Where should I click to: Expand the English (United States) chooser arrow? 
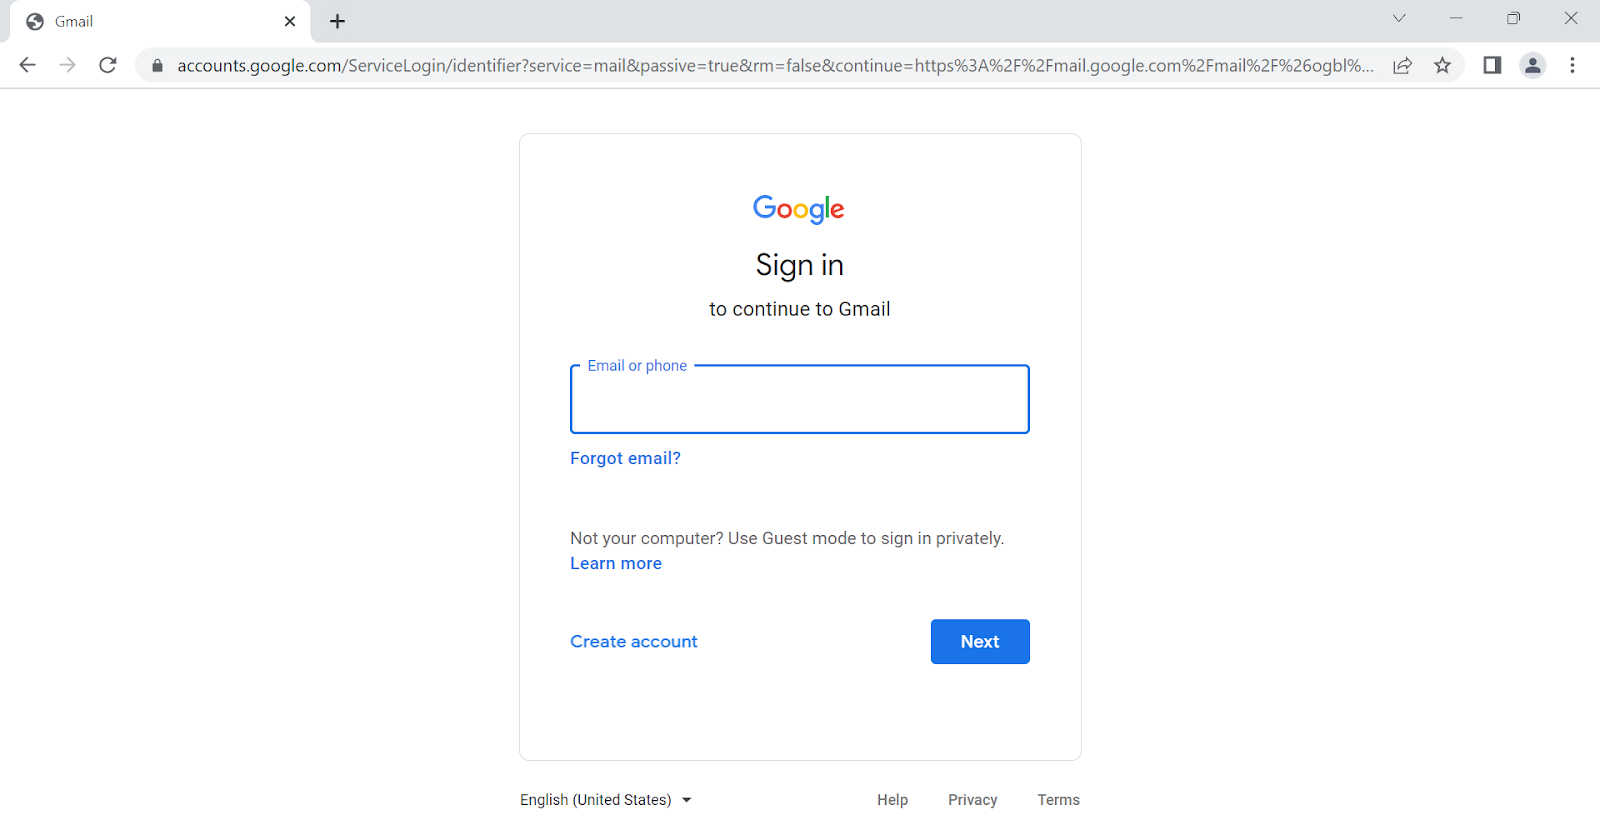point(686,800)
